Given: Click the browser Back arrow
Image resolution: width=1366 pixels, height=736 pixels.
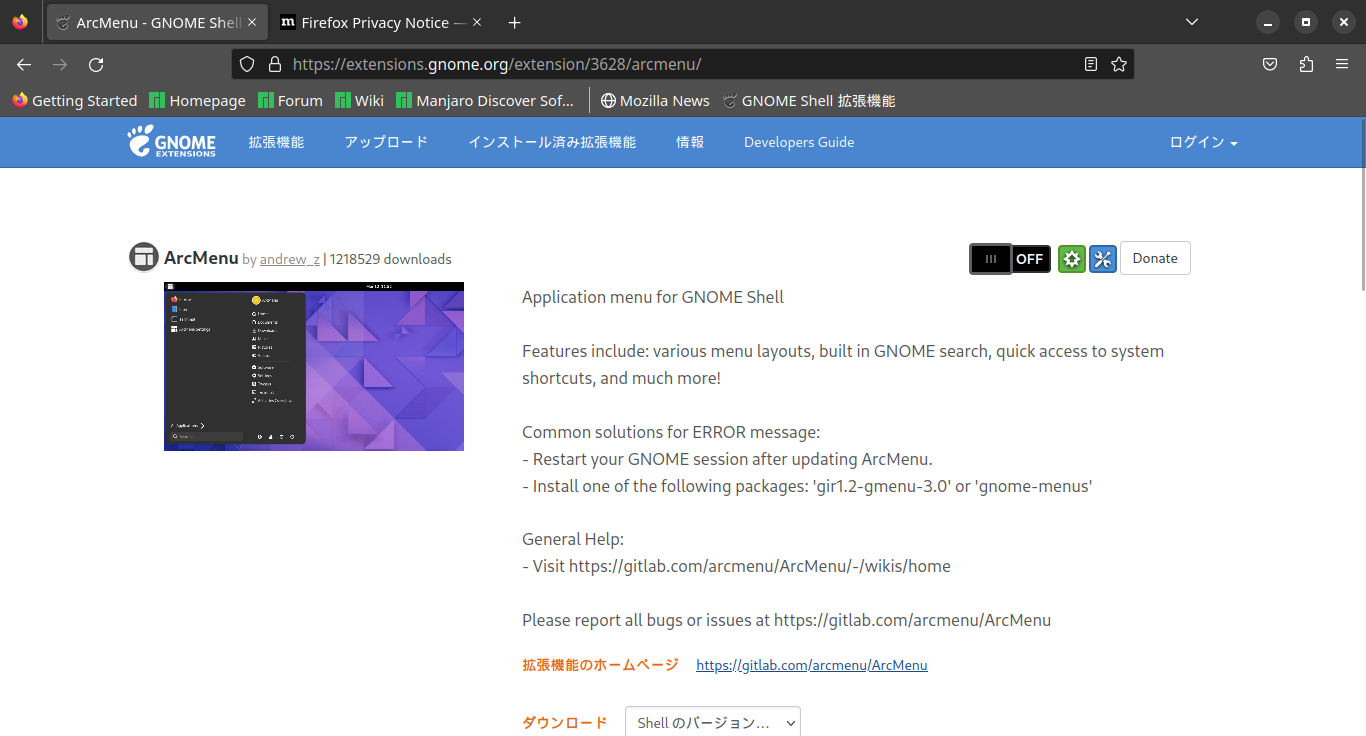Looking at the screenshot, I should (x=24, y=64).
